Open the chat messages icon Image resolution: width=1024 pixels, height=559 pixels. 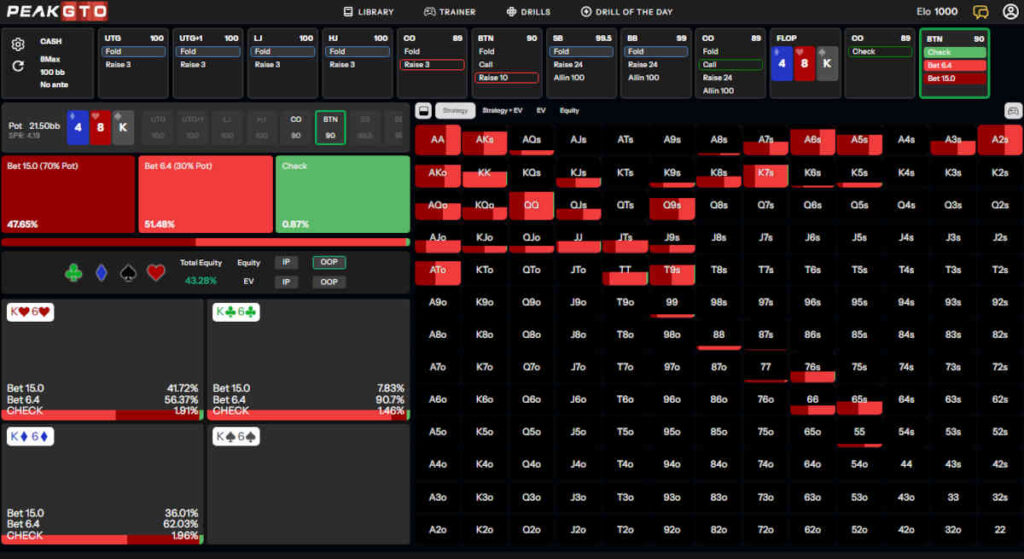(x=981, y=12)
